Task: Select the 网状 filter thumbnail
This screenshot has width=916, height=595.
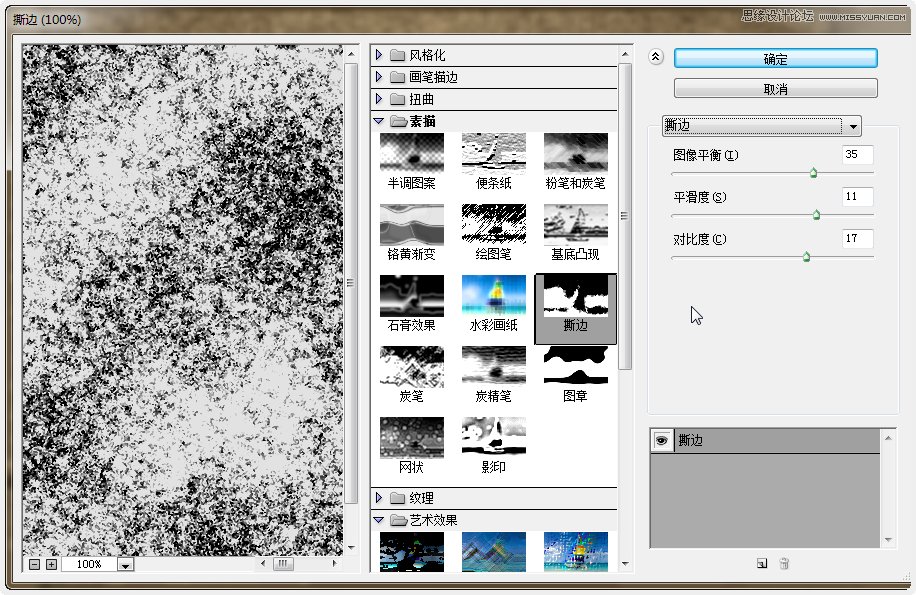Action: point(411,437)
